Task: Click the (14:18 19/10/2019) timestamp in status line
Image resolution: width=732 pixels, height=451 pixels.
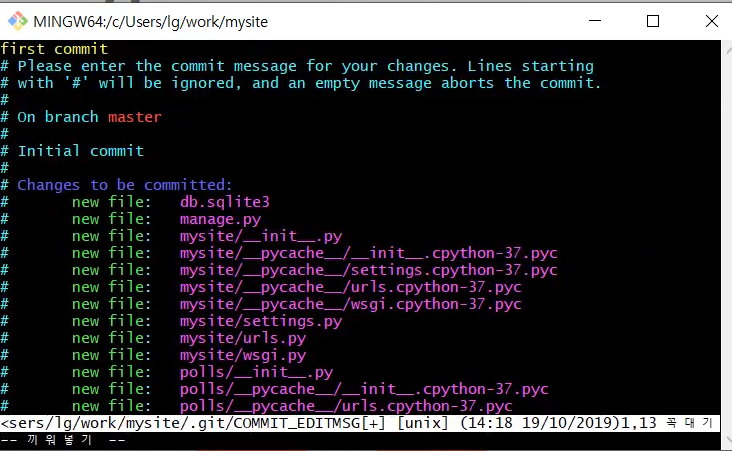Action: click(x=540, y=423)
